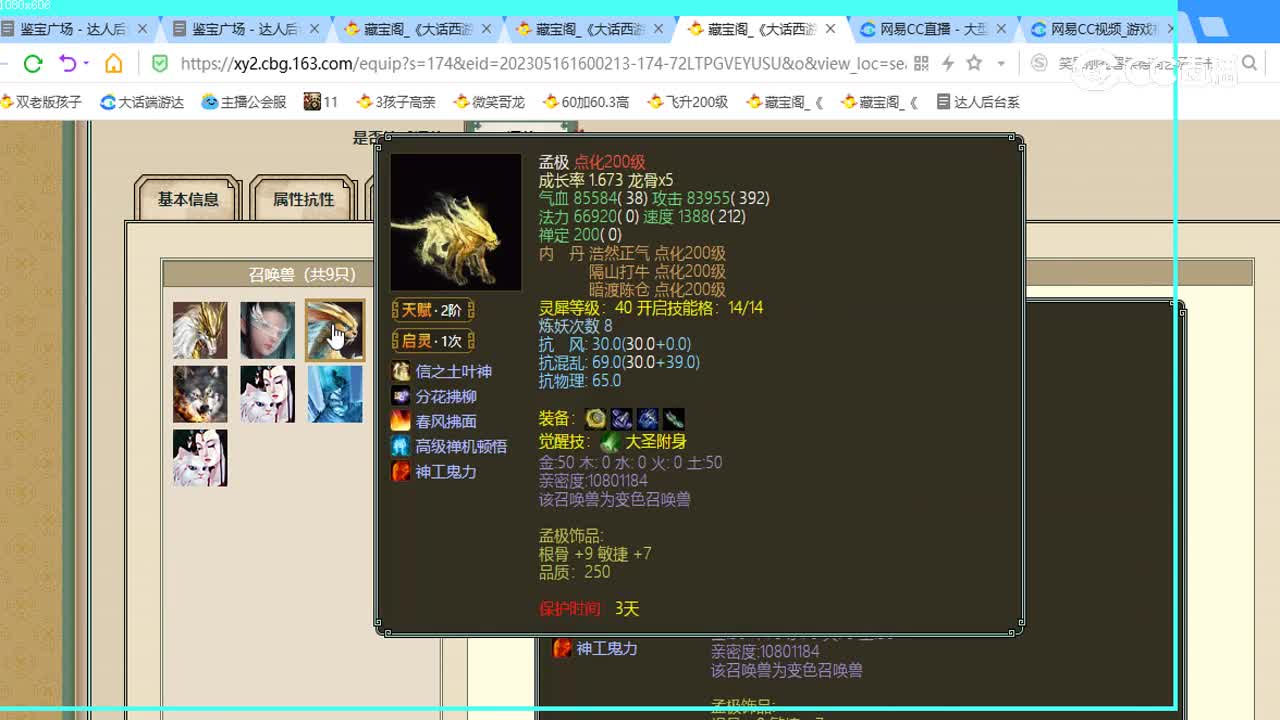
Task: Click the second equipment icon after 装备
Action: (x=622, y=418)
